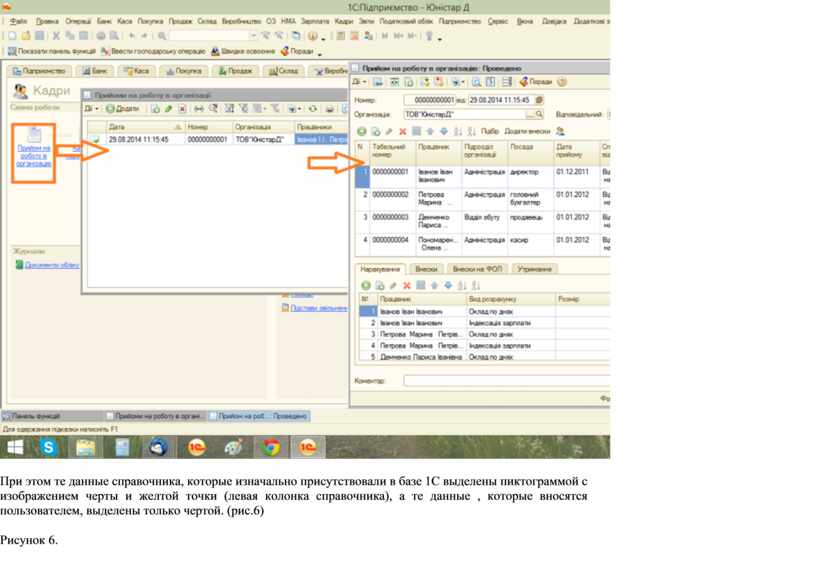The height and width of the screenshot is (563, 816).
Task: Click Швидке освоєння button
Action: click(243, 52)
